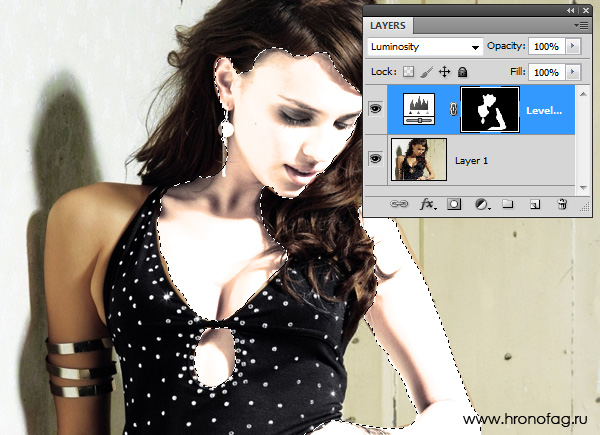This screenshot has height=435, width=600.
Task: Hide the Levels adjustment layer
Action: (375, 109)
